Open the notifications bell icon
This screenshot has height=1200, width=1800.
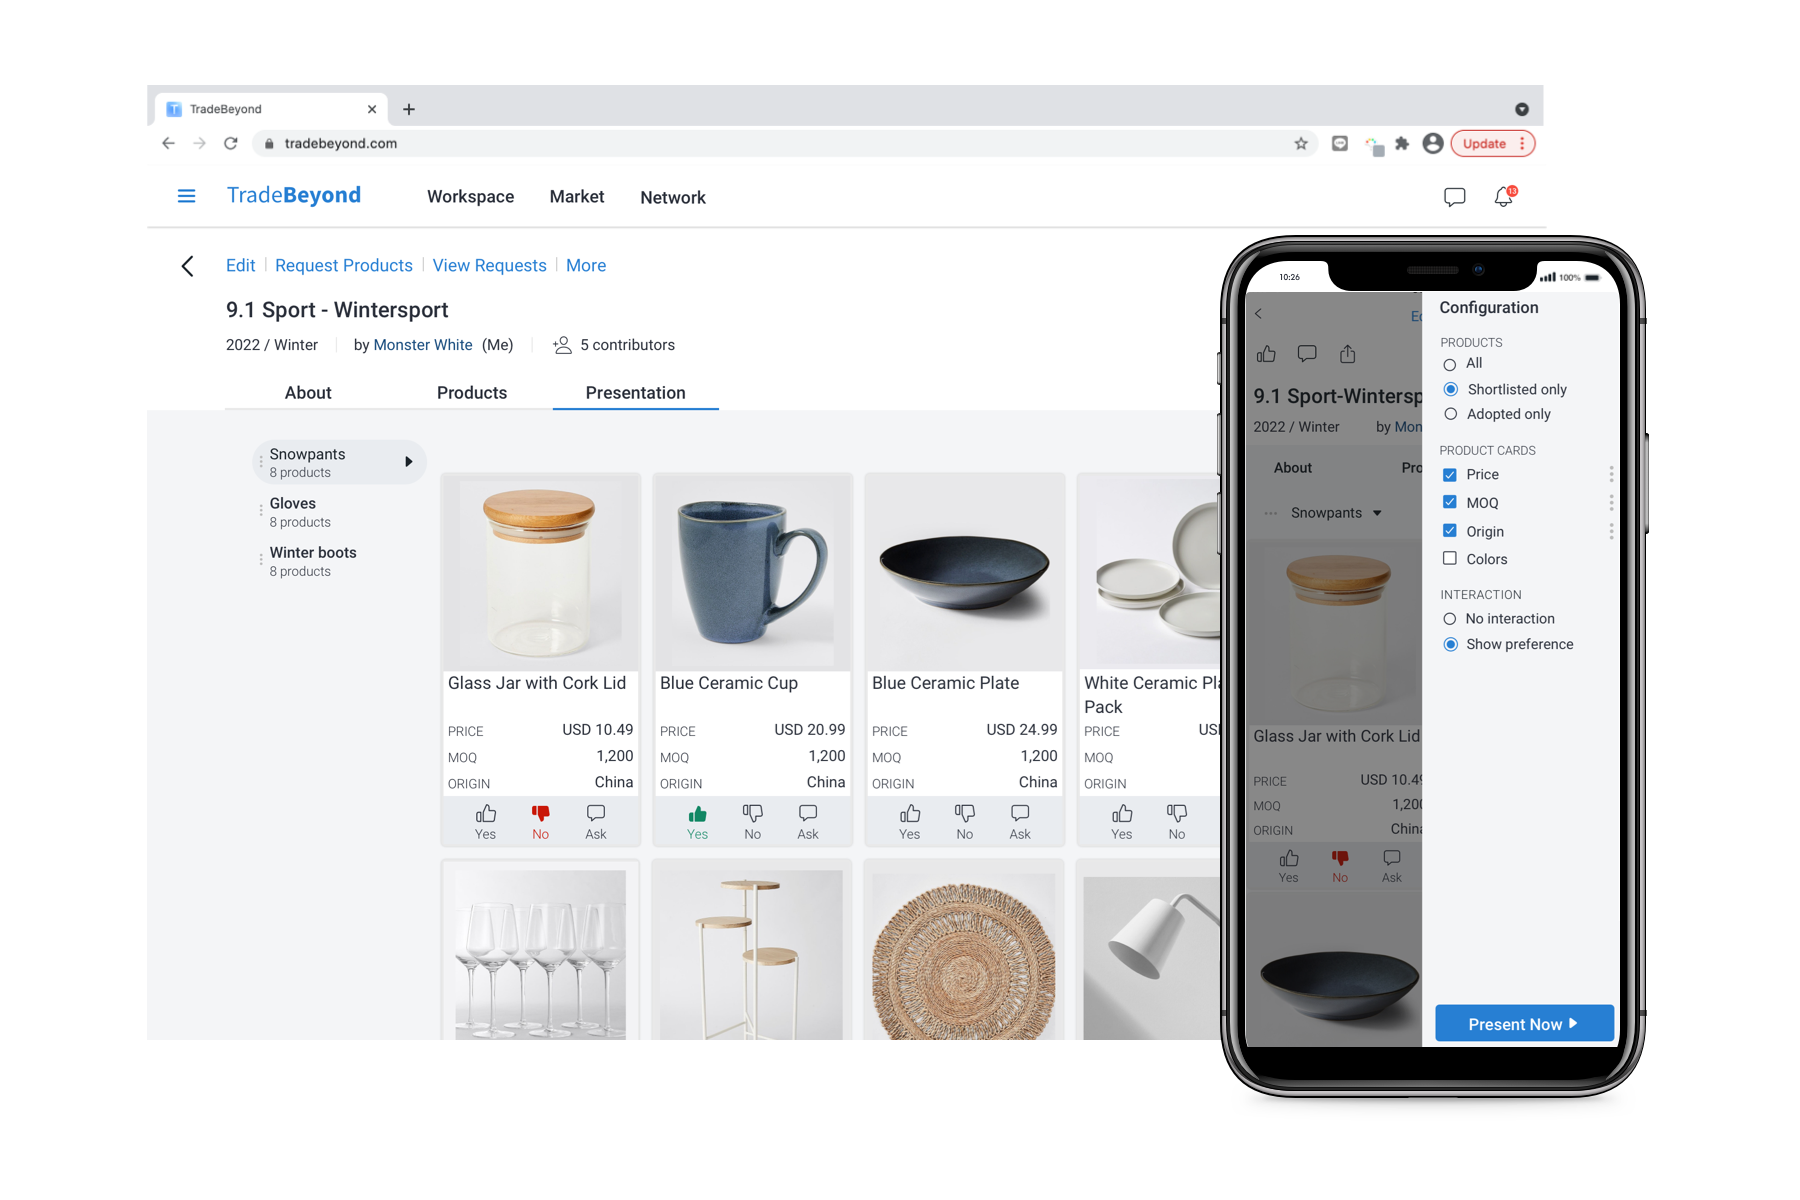[x=1504, y=197]
